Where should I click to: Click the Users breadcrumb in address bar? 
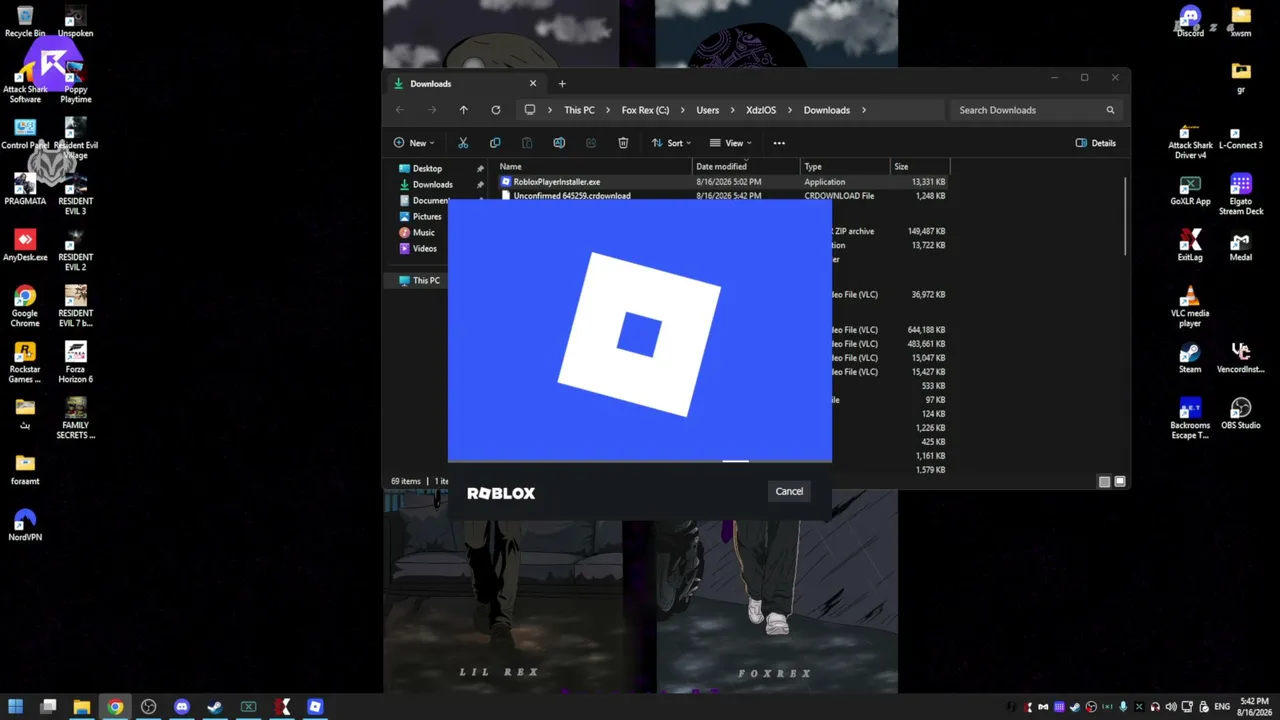pyautogui.click(x=708, y=110)
